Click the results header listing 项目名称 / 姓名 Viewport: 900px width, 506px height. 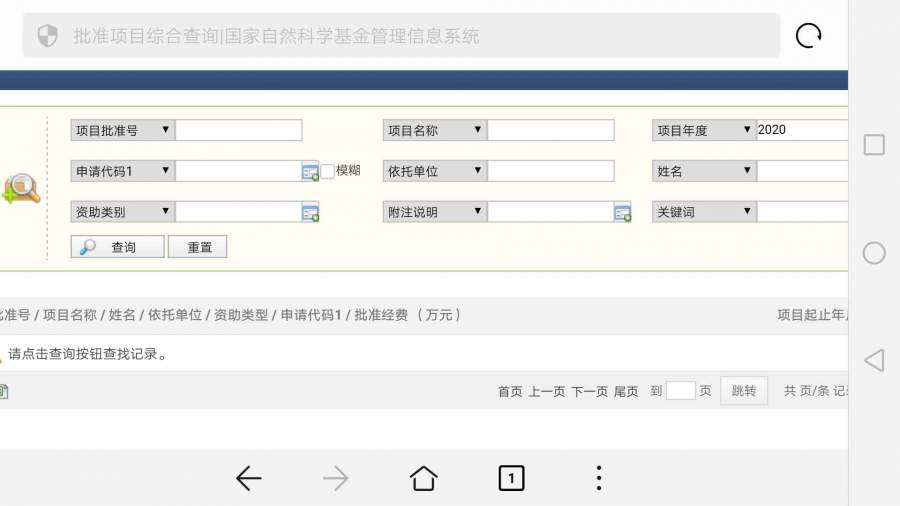click(231, 314)
